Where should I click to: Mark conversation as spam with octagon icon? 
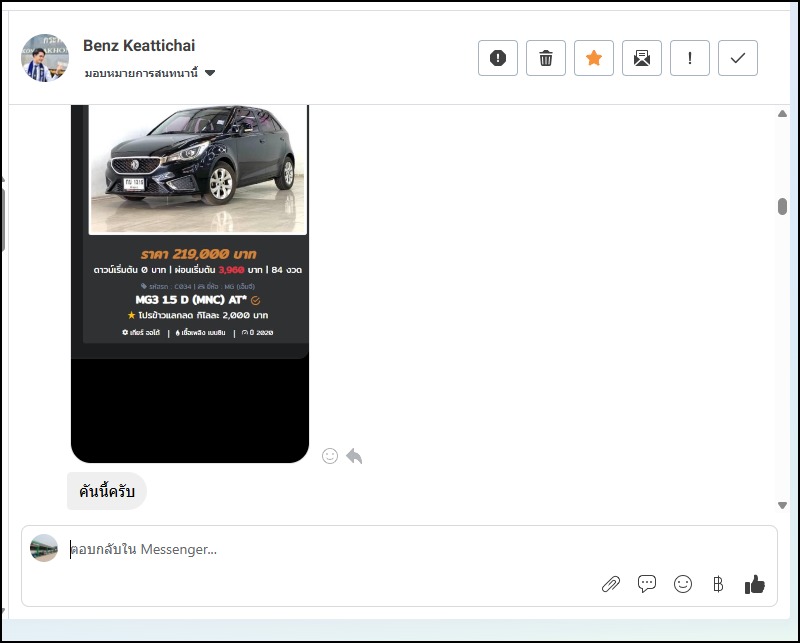[x=498, y=58]
